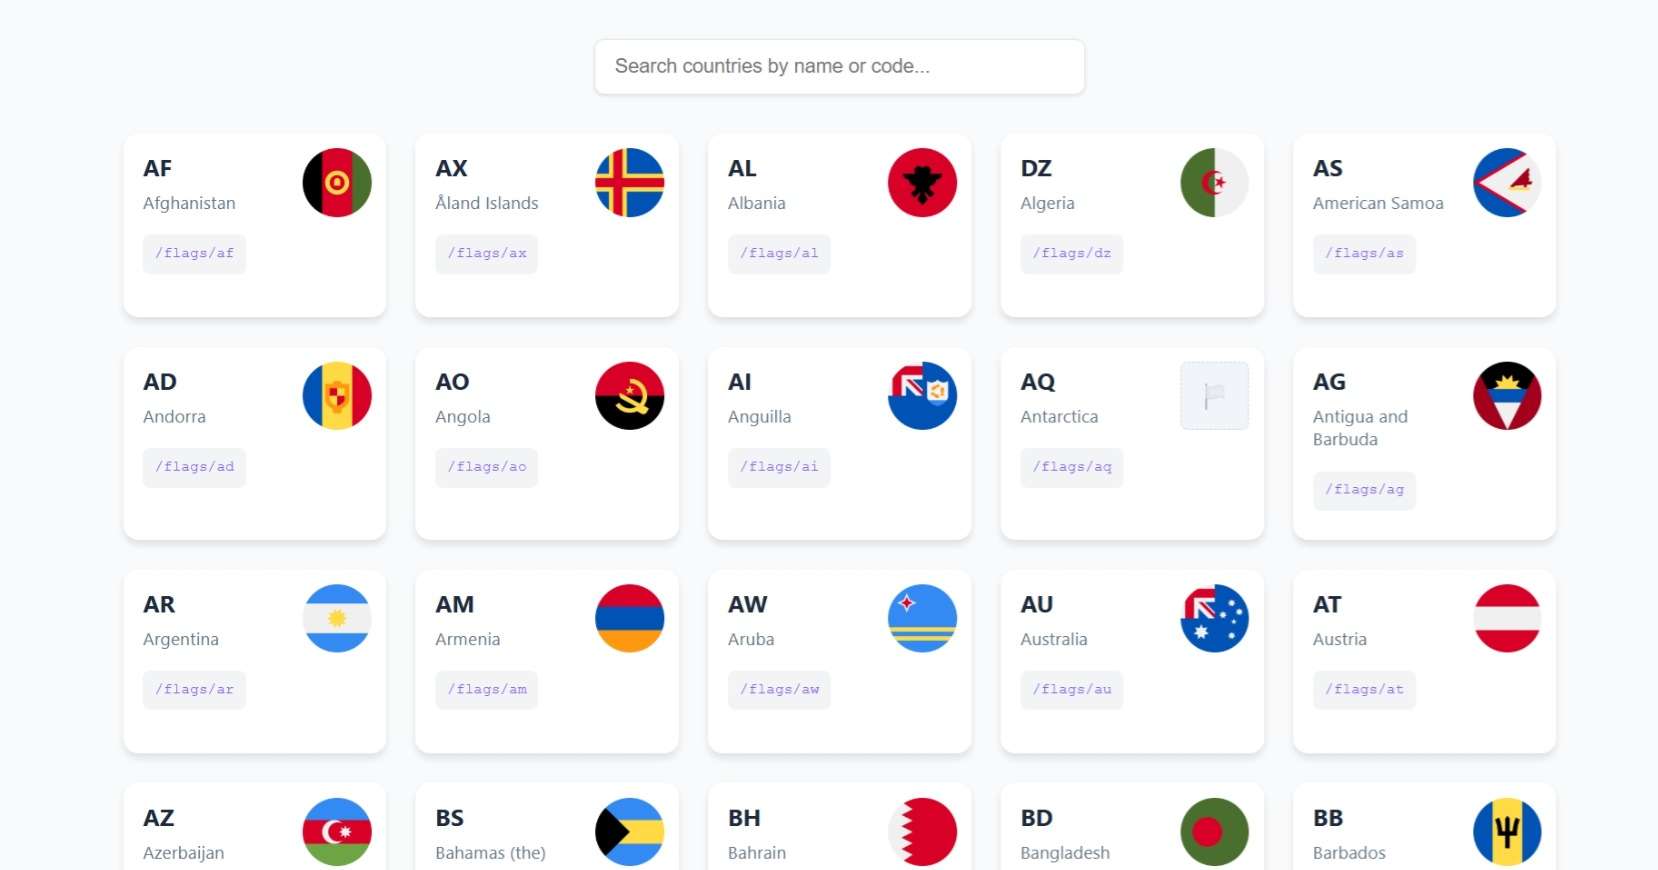The height and width of the screenshot is (870, 1658).
Task: Click the /flags/af code badge
Action: (x=194, y=254)
